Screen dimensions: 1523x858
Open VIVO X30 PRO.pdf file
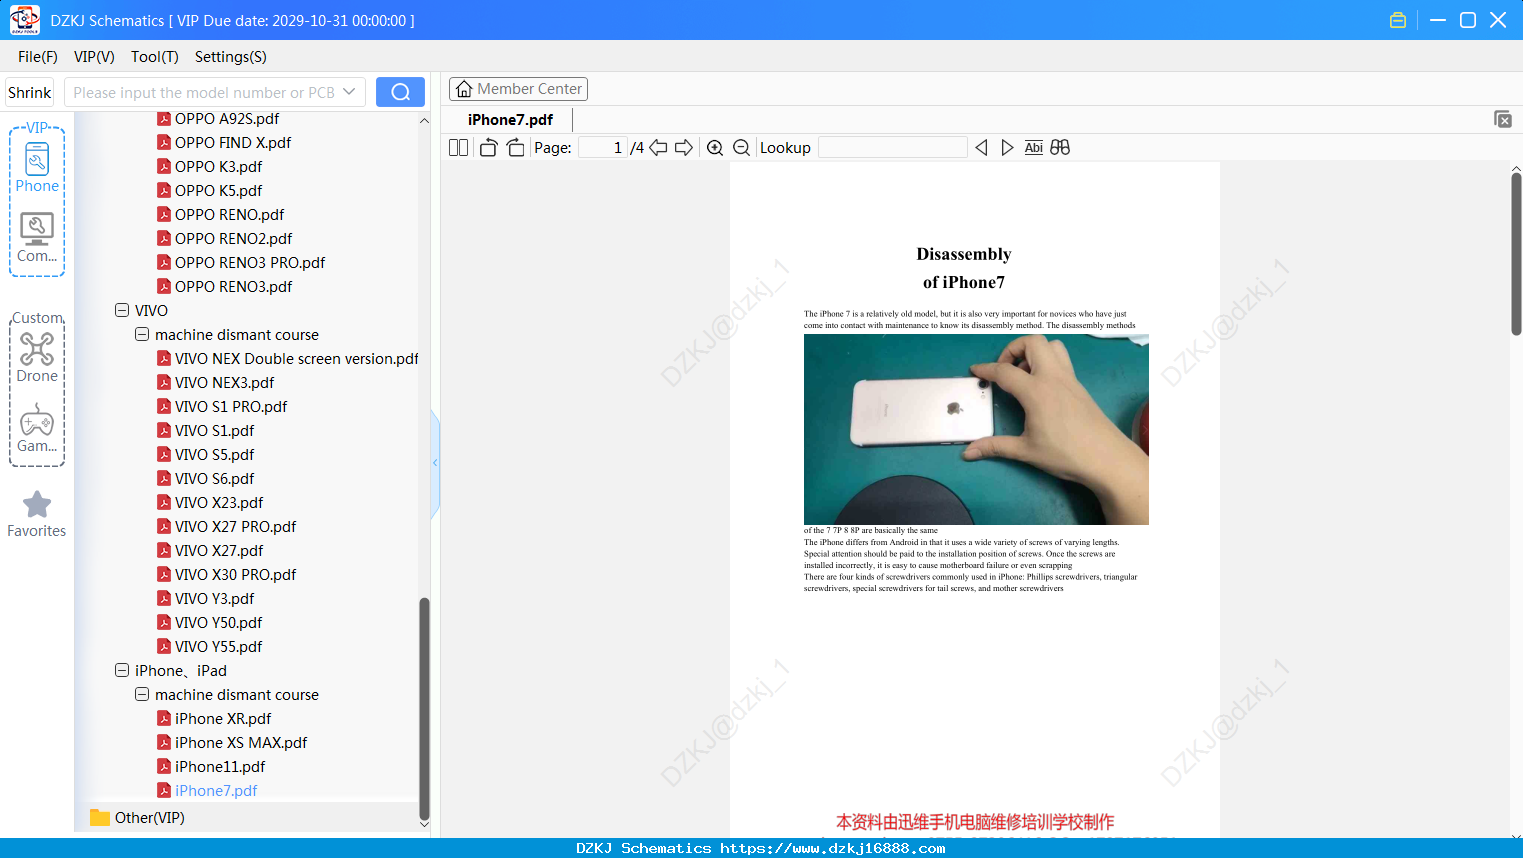[x=227, y=574]
